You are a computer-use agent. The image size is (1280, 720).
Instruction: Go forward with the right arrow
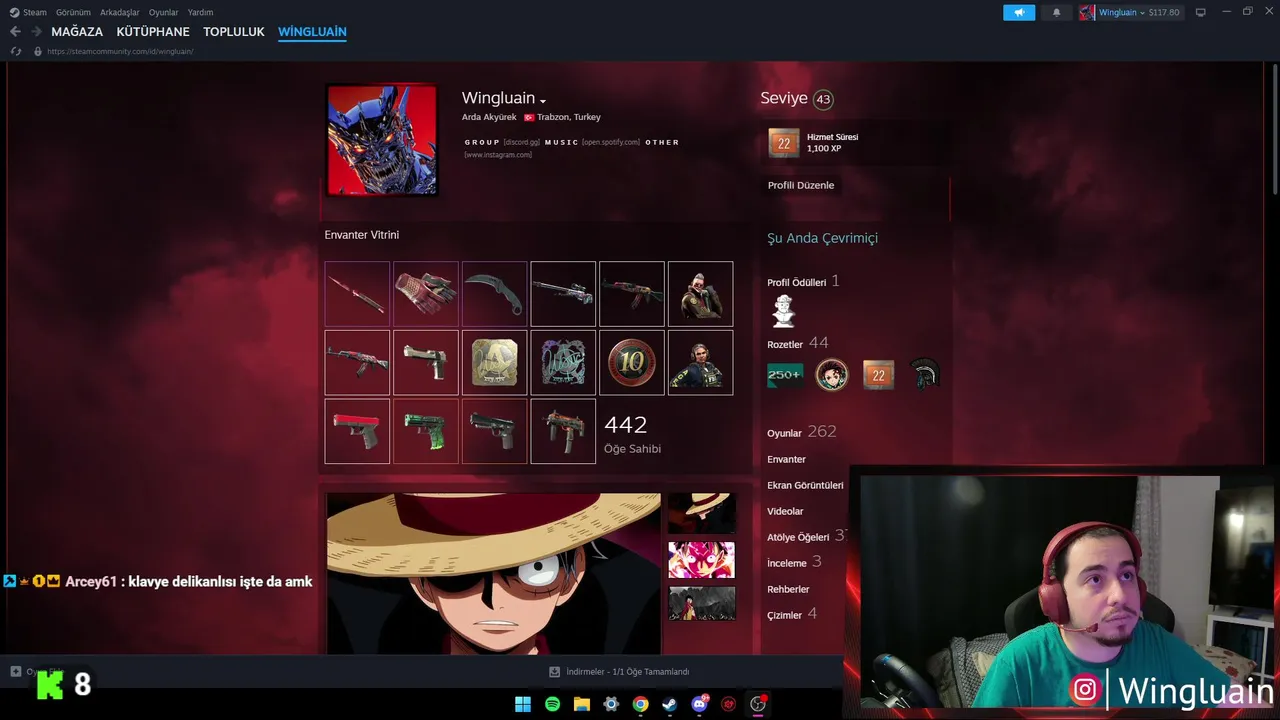point(36,32)
